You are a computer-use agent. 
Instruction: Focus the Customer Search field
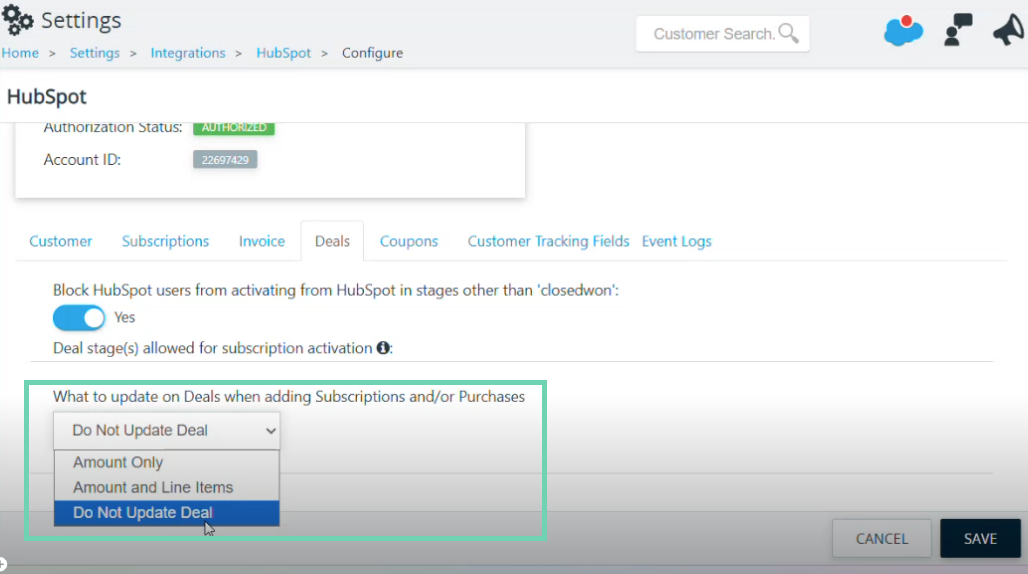pos(722,33)
